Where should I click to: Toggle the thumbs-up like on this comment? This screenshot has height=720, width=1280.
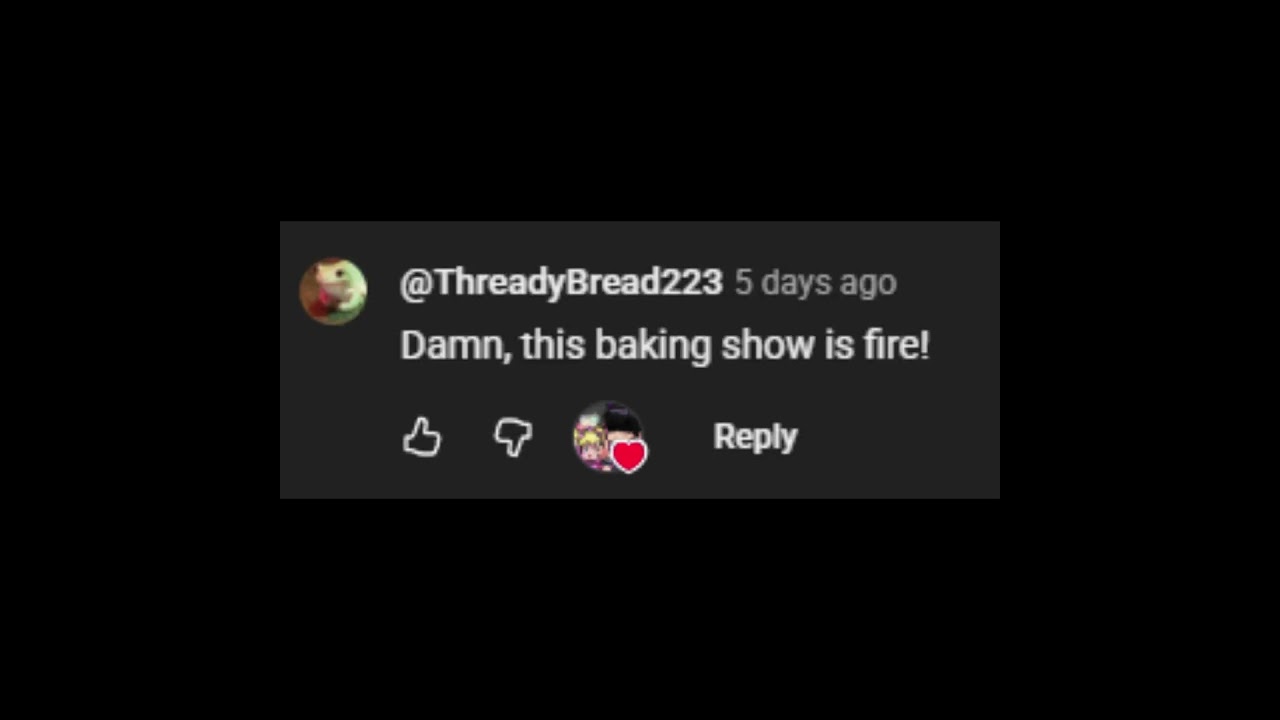pyautogui.click(x=422, y=437)
